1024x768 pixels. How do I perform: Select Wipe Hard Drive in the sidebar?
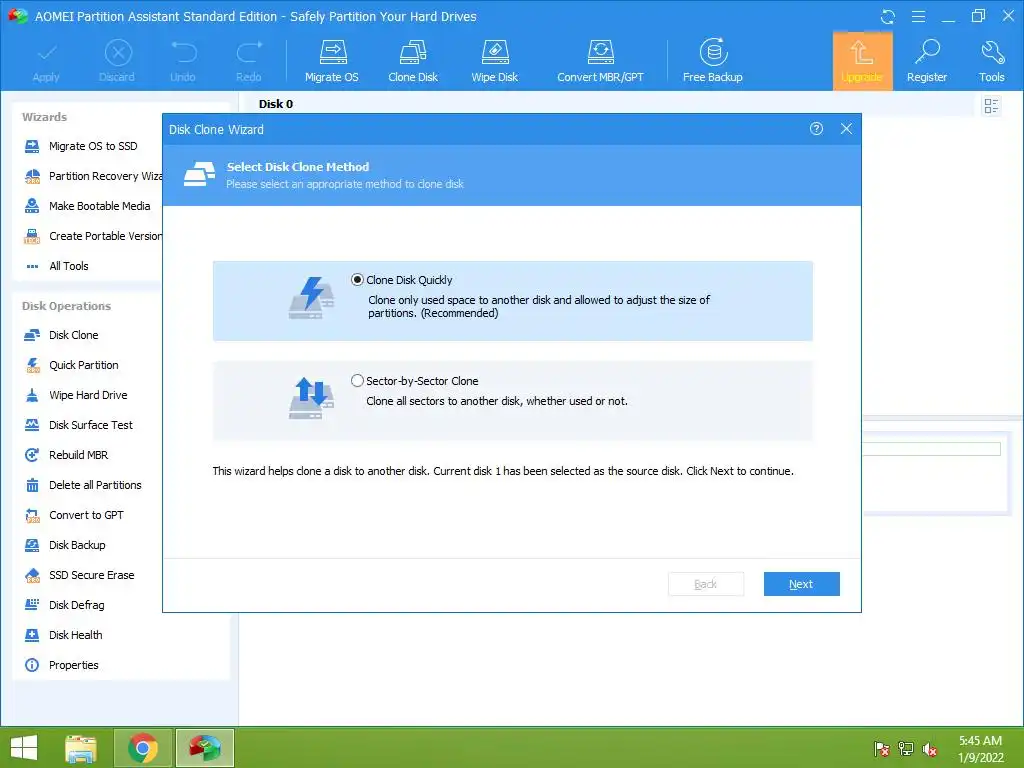click(88, 395)
